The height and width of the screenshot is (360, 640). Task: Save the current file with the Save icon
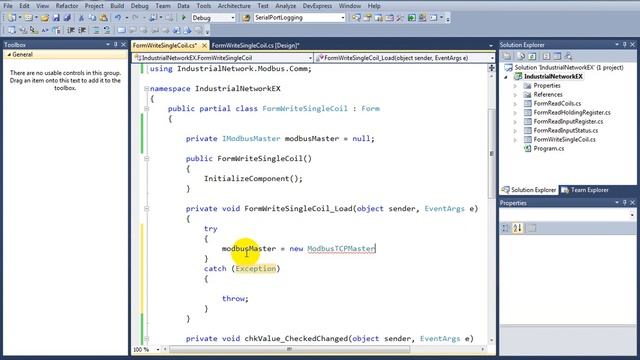coord(56,18)
